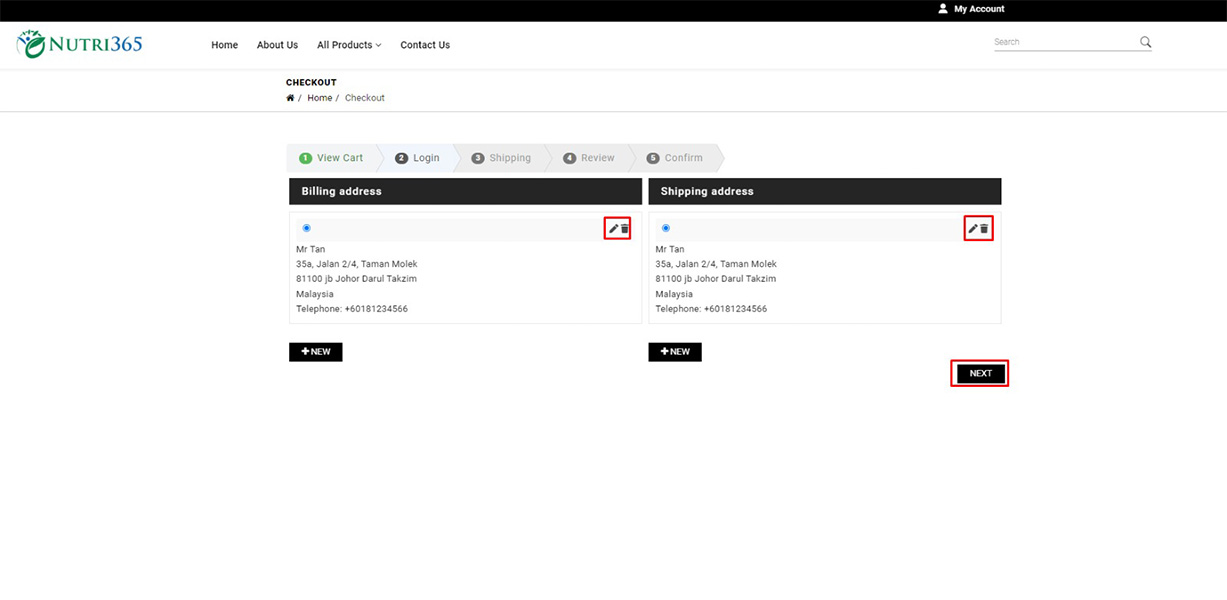Click the Nutri365 logo

pos(80,44)
